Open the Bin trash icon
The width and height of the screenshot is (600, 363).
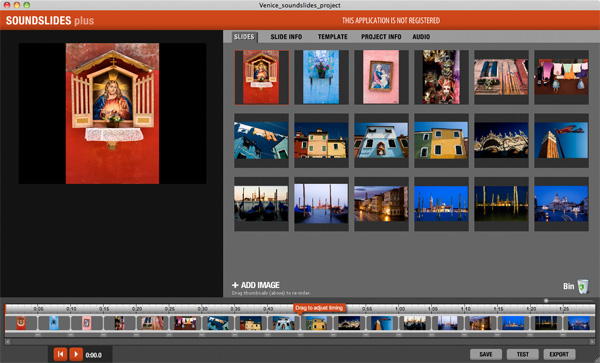pyautogui.click(x=582, y=286)
